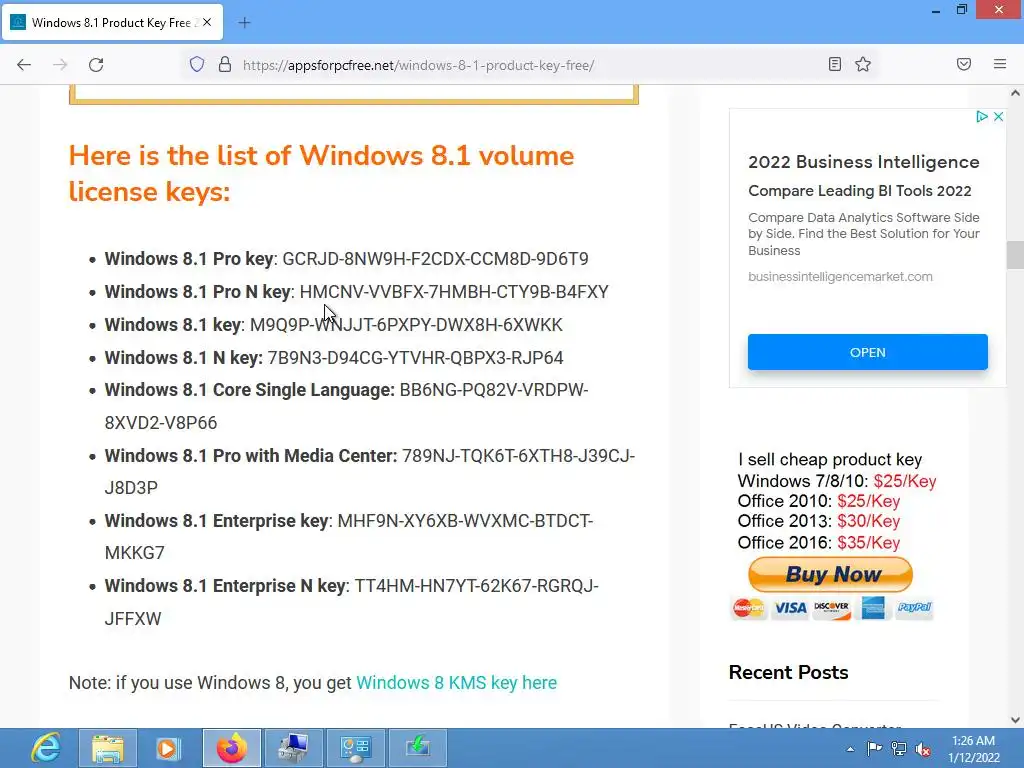This screenshot has height=768, width=1024.
Task: Click the OPEN ad button
Action: click(867, 353)
